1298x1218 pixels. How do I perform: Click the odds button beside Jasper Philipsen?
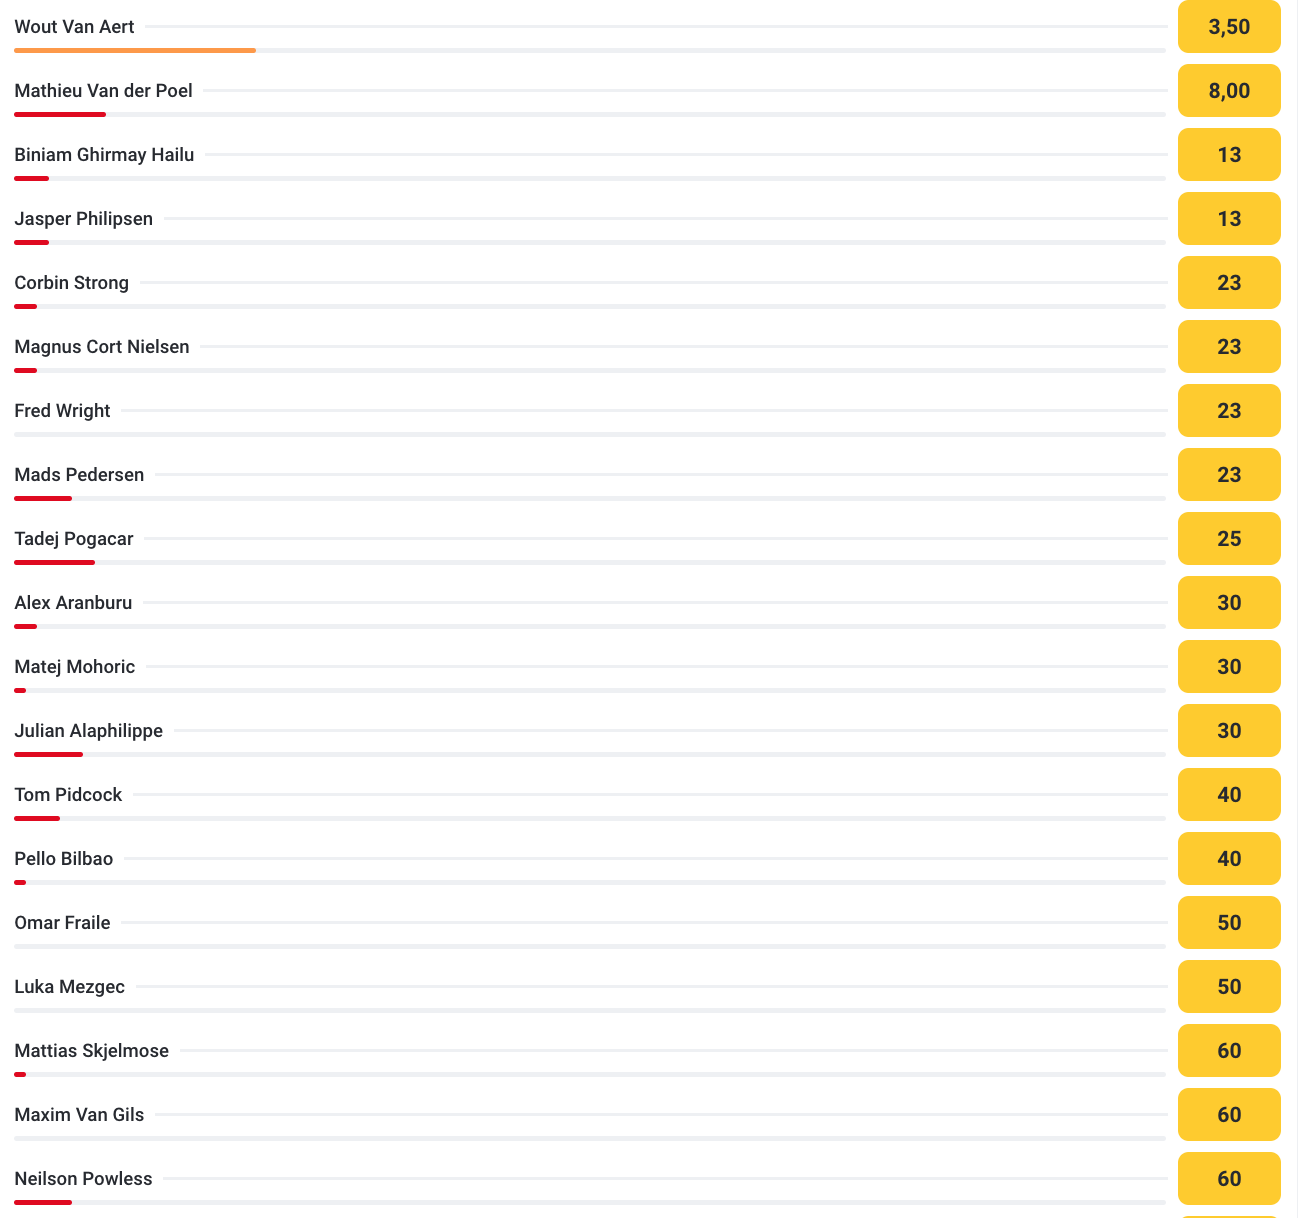[x=1229, y=219]
